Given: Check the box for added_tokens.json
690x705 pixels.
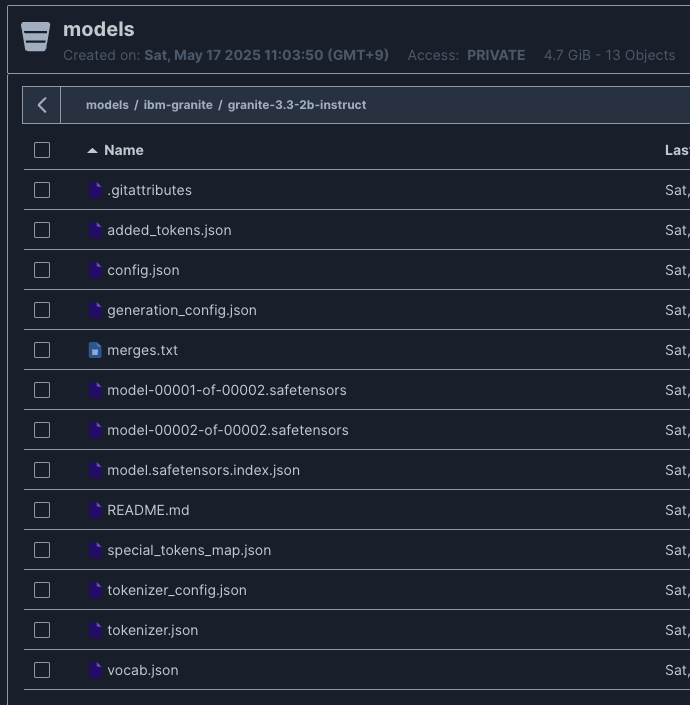Looking at the screenshot, I should coord(42,230).
